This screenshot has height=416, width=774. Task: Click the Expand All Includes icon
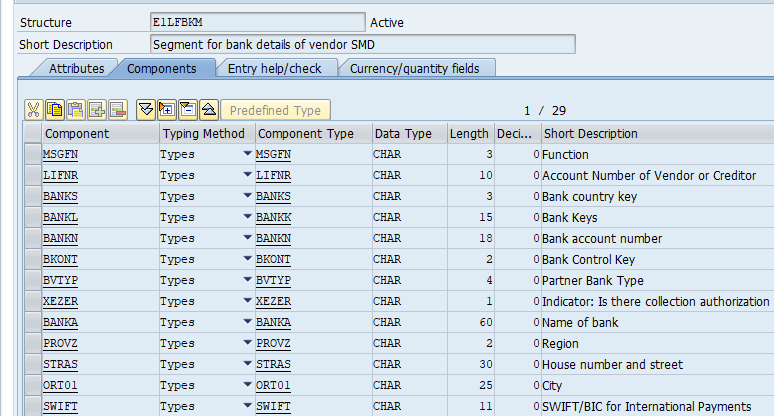point(167,110)
